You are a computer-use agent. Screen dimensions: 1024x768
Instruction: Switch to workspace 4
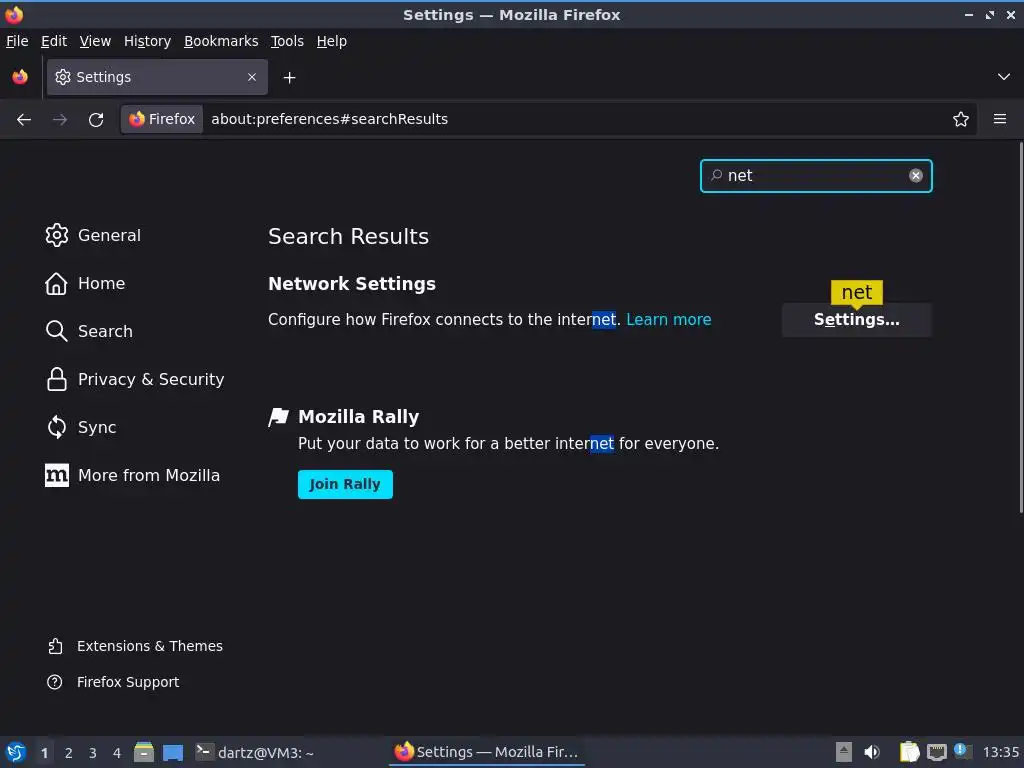click(117, 753)
